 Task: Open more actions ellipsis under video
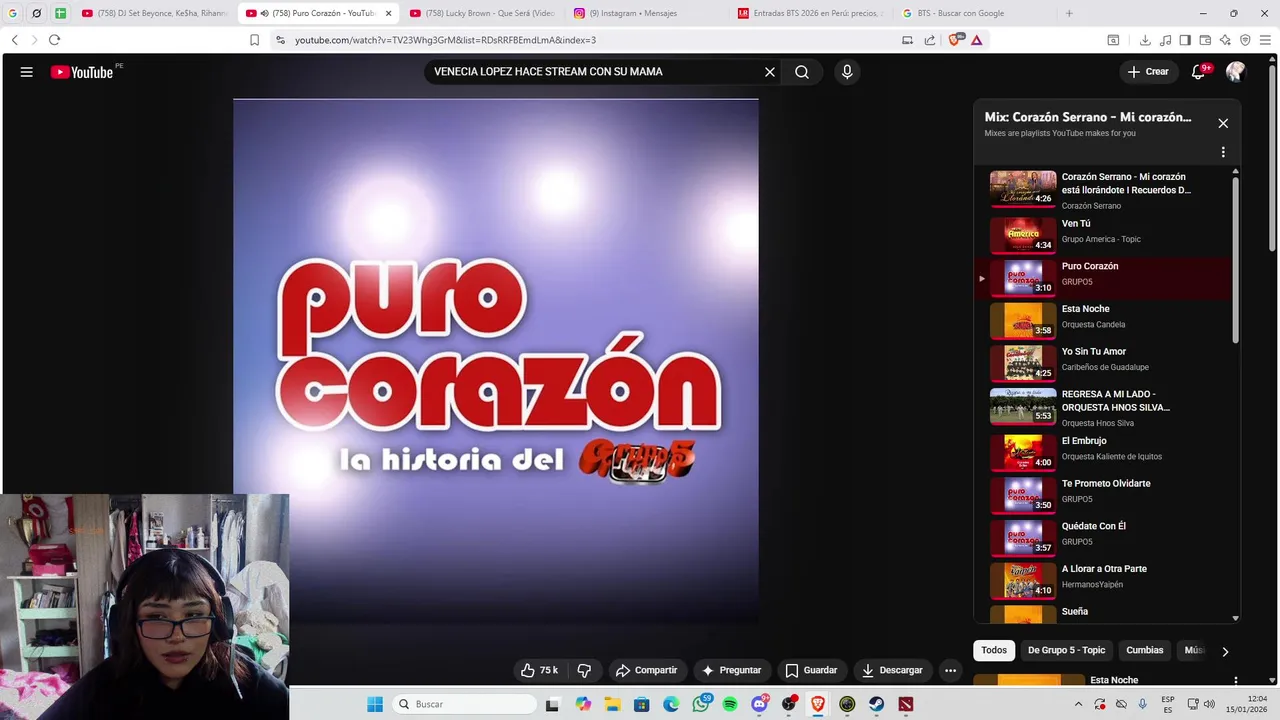951,670
